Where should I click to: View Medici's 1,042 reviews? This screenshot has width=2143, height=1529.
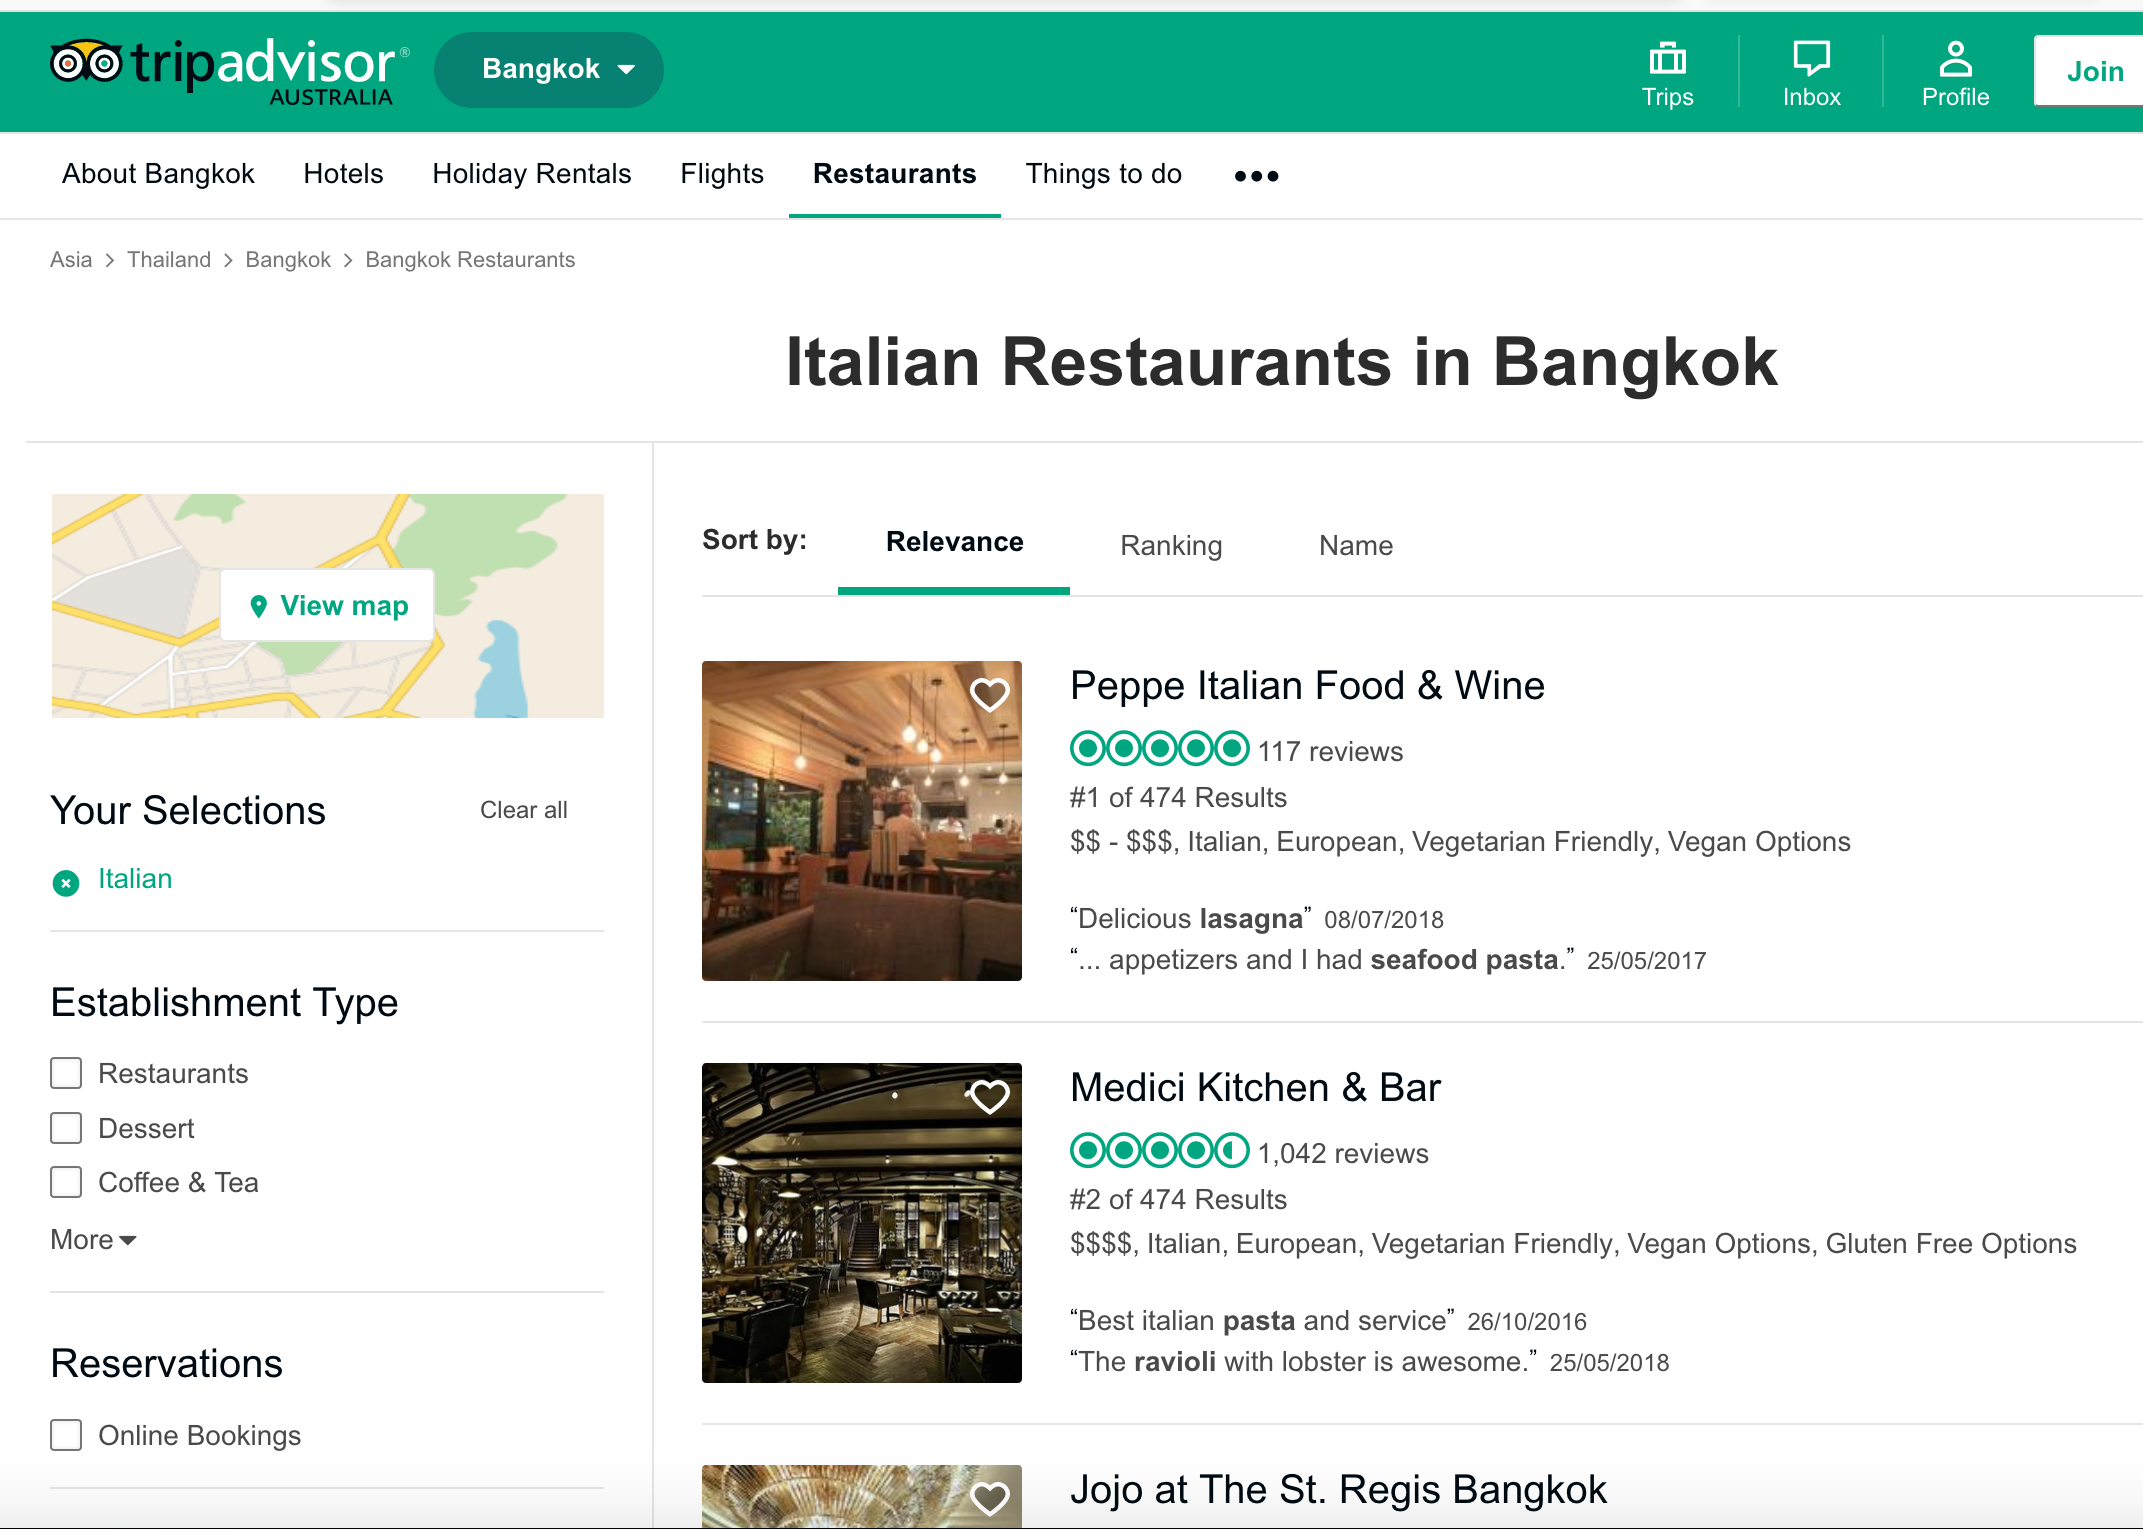tap(1343, 1153)
